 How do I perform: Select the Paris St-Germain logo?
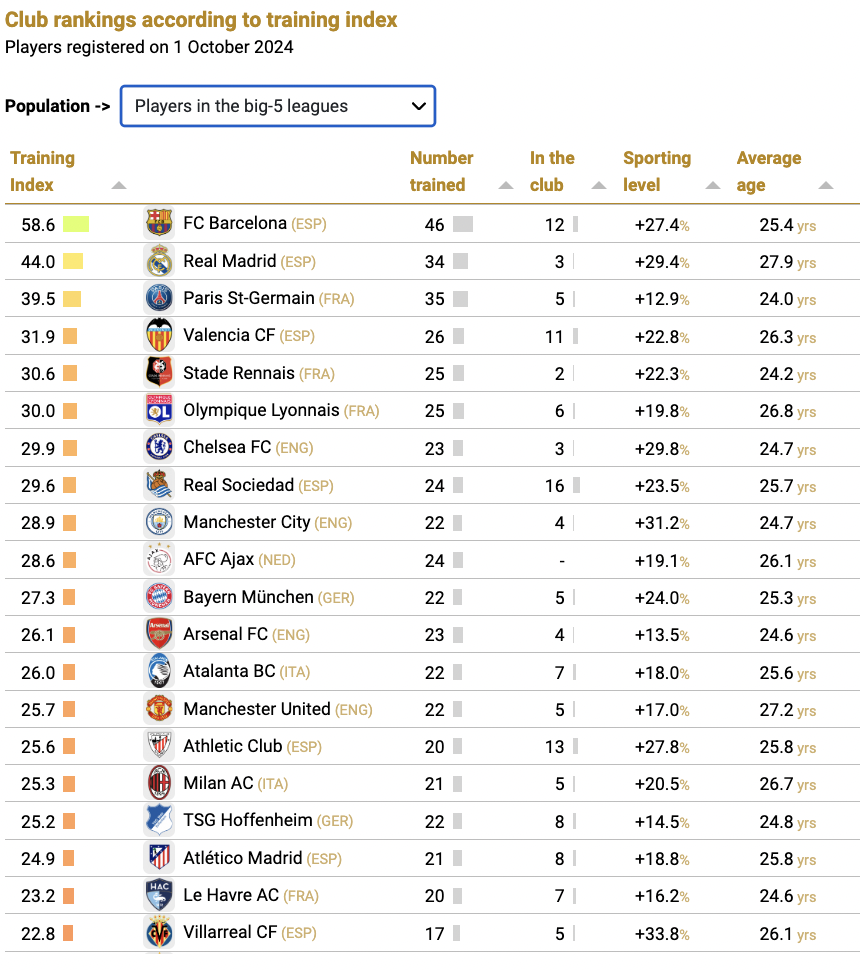coord(159,298)
